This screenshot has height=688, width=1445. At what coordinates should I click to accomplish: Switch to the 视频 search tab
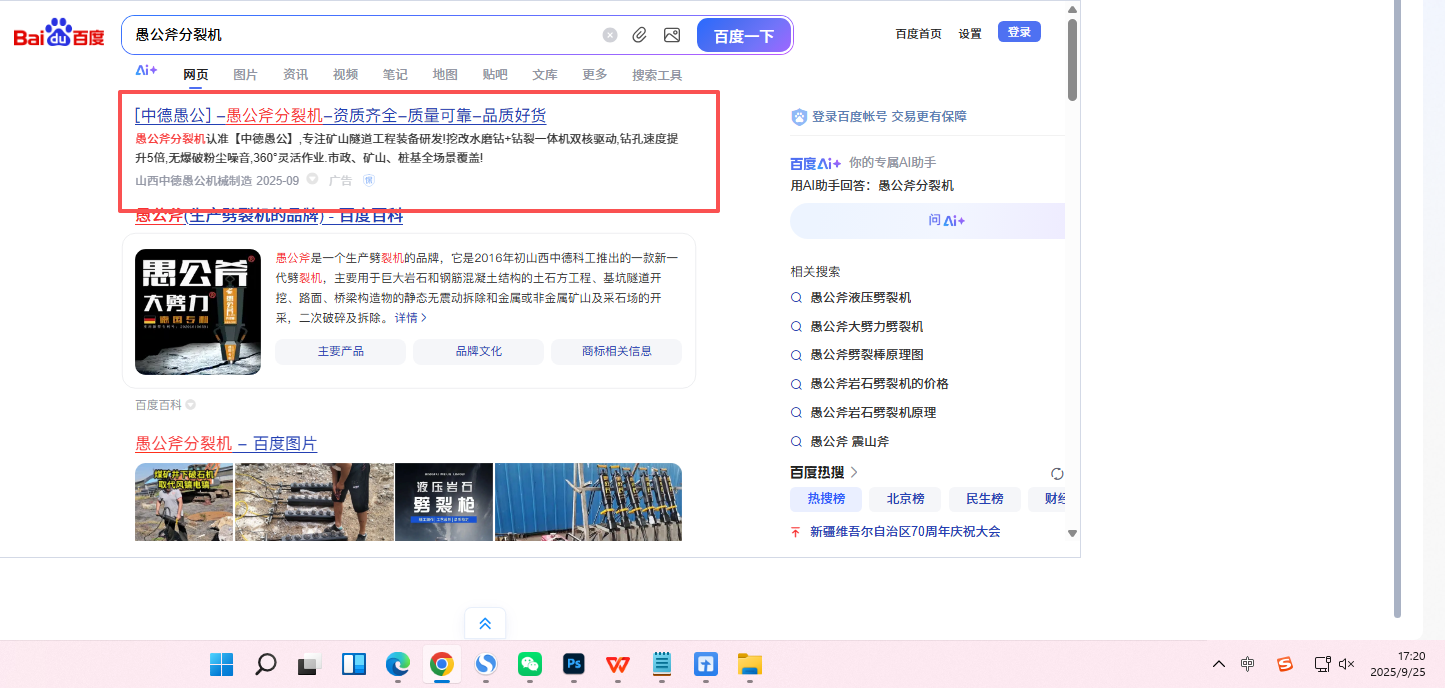tap(345, 75)
